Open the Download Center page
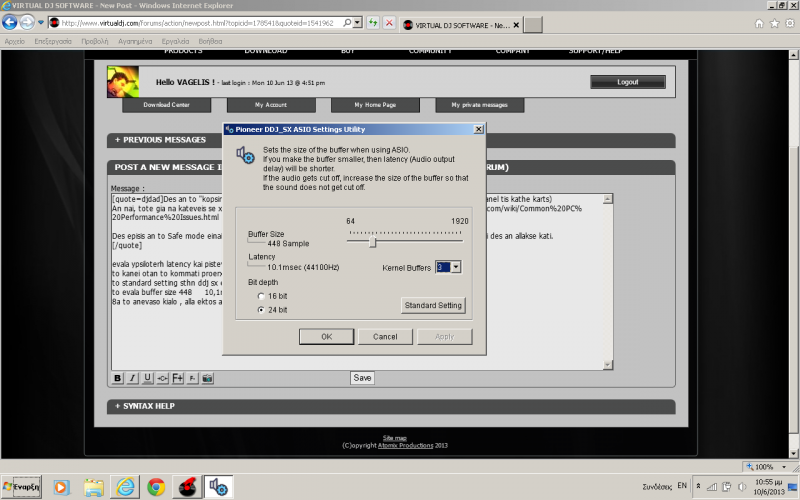The width and height of the screenshot is (800, 500). point(166,105)
